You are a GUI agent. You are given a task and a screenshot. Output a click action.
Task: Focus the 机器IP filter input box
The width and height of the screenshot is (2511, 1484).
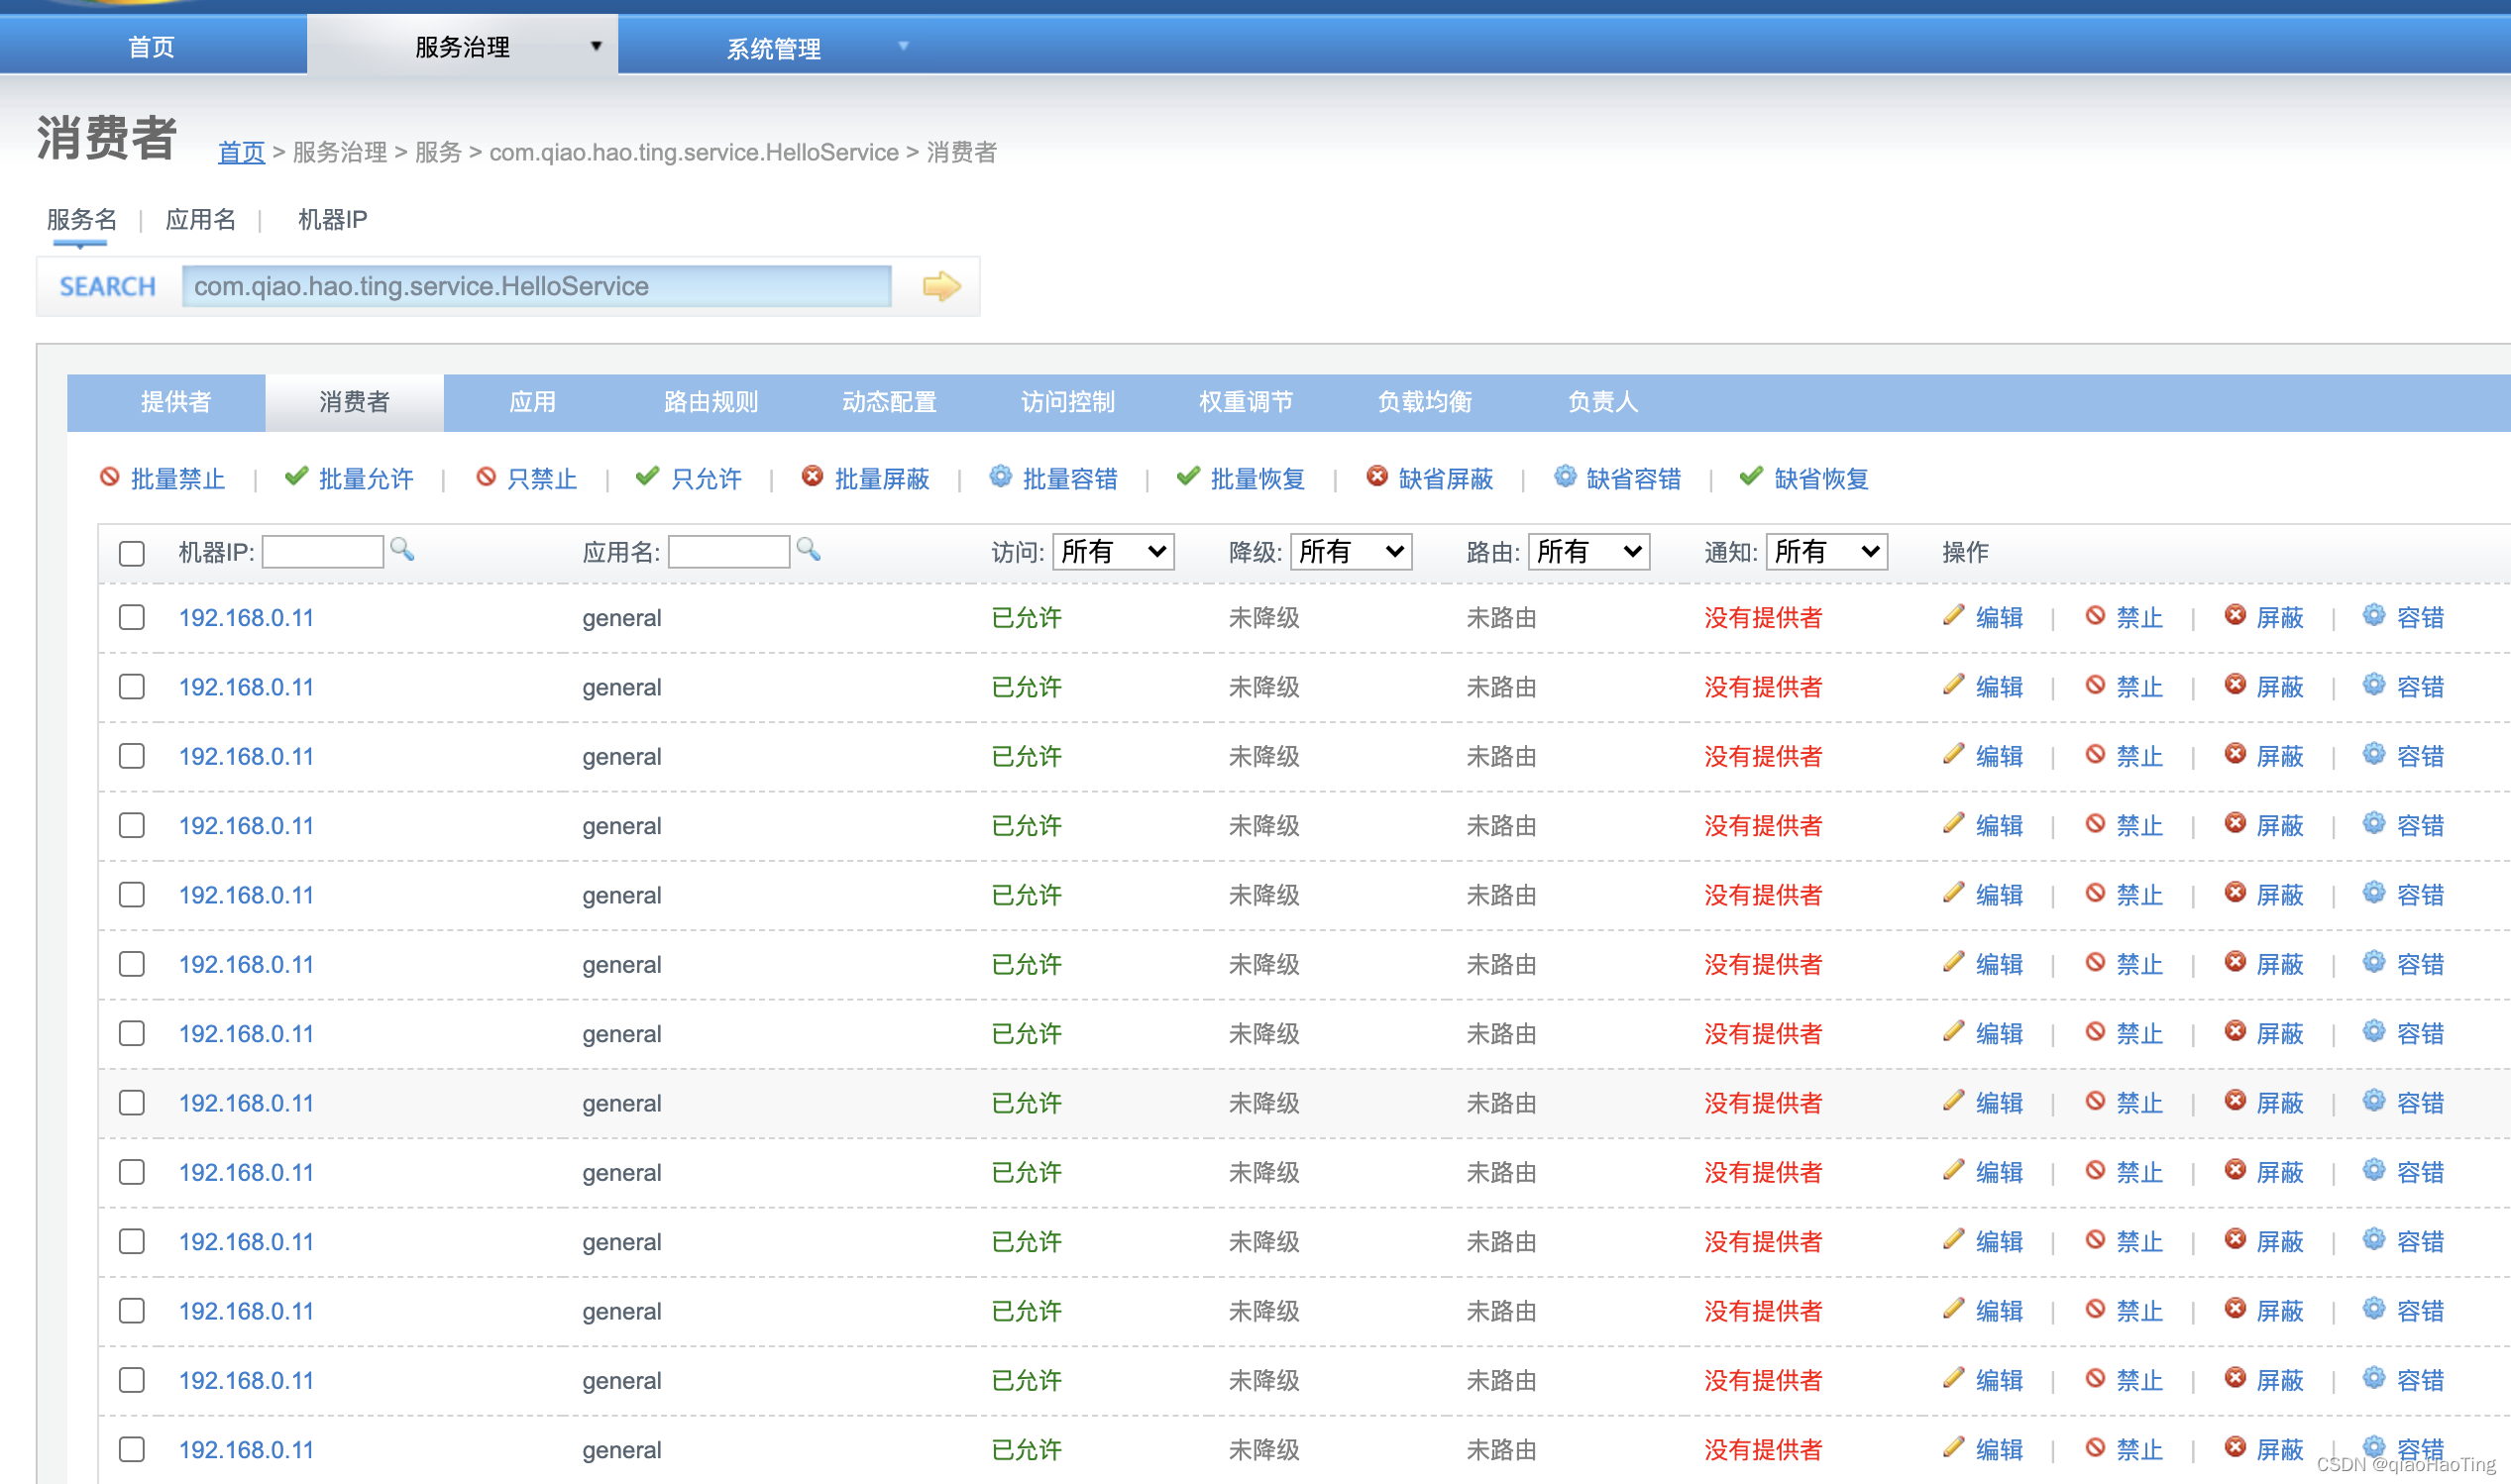click(x=322, y=552)
